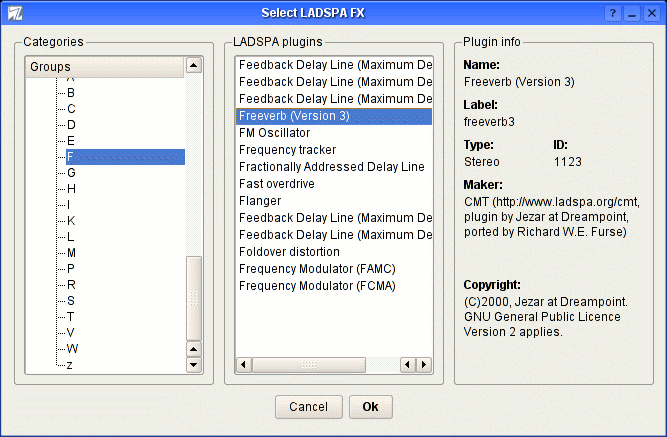Viewport: 667px width, 437px height.
Task: Select category G in Groups tree
Action: [x=71, y=173]
